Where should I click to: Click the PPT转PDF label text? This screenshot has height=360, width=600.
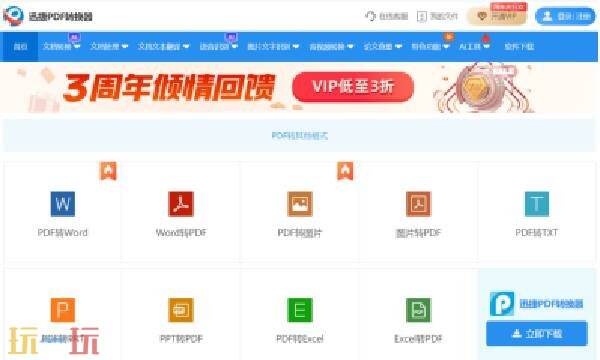click(x=181, y=339)
